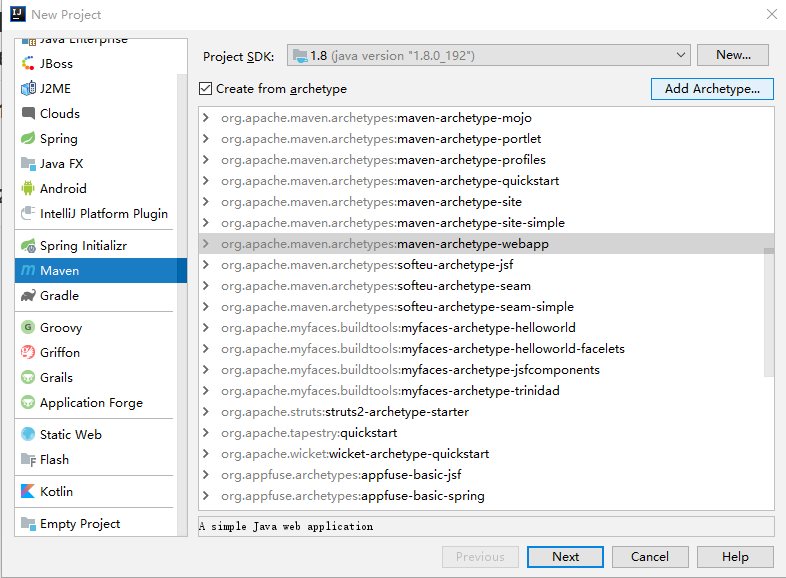
Task: Click the Flash folder icon
Action: (x=28, y=460)
